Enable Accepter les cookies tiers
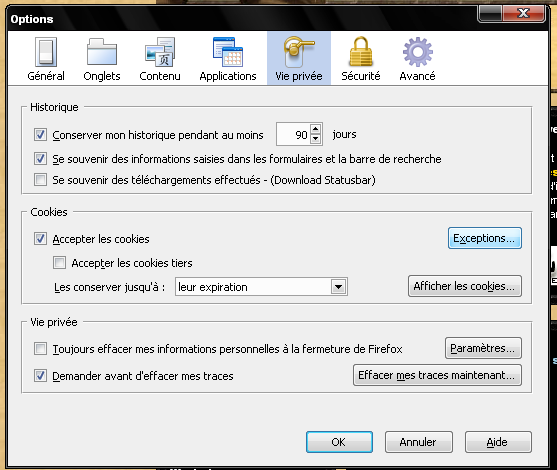The height and width of the screenshot is (470, 557). pos(59,263)
